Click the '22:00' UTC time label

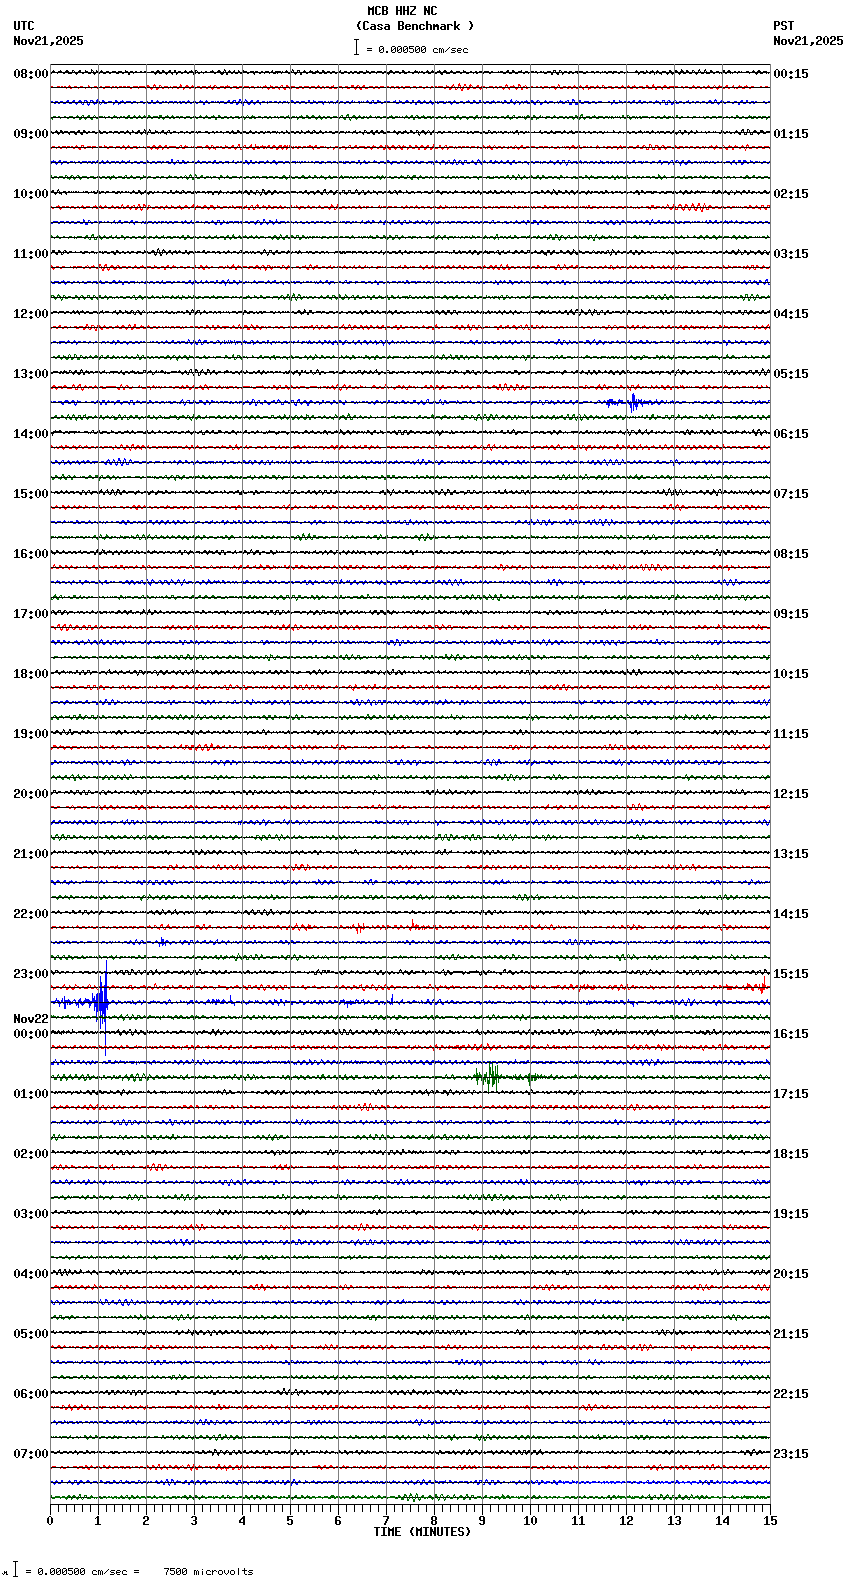31,914
